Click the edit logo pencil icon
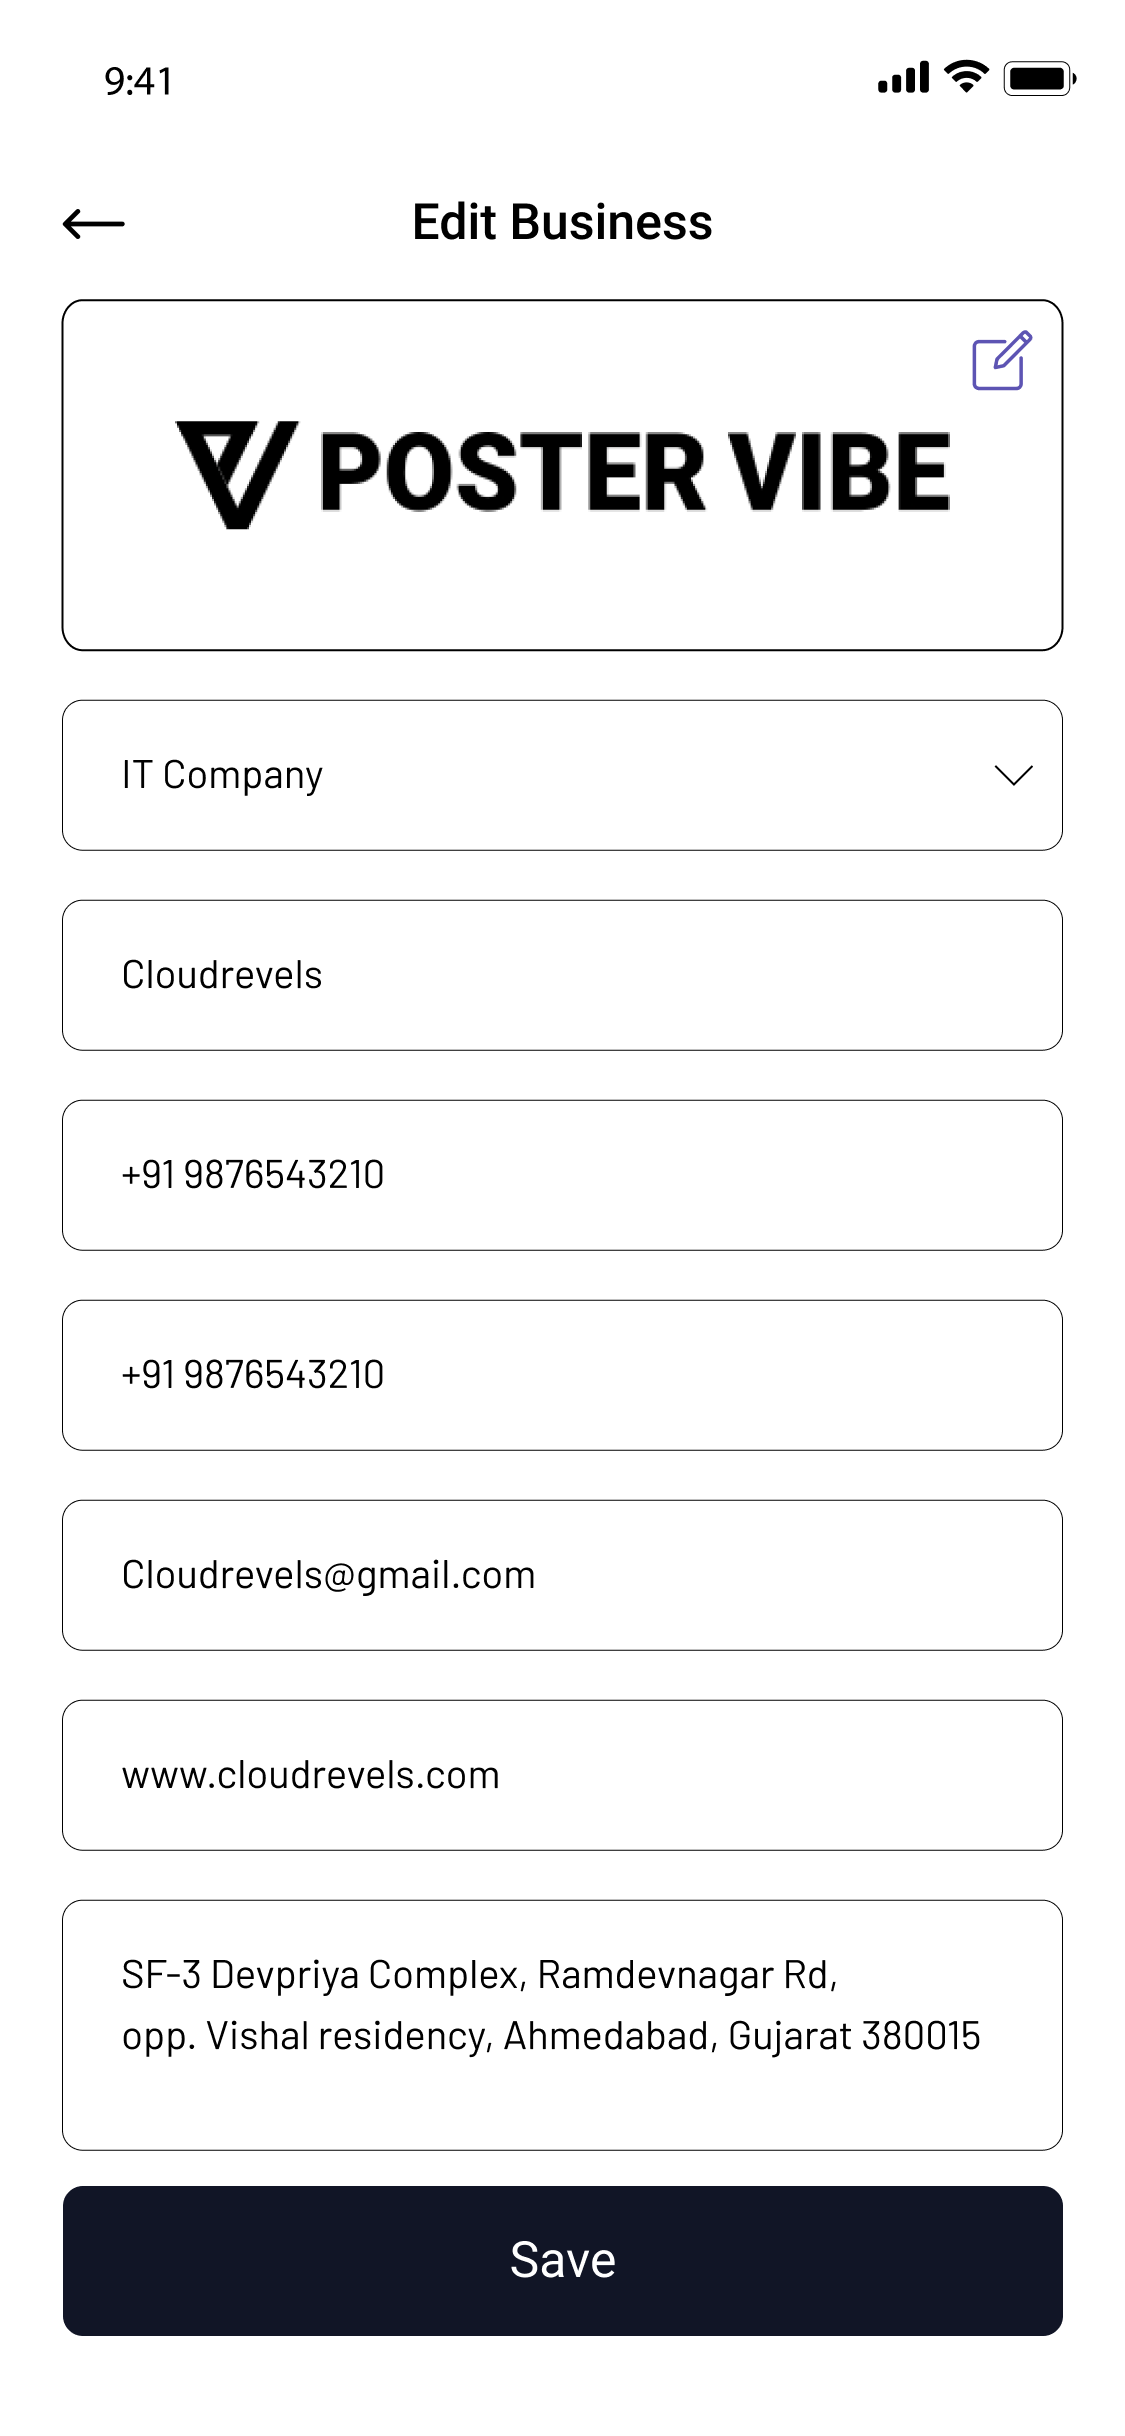The image size is (1125, 2436). 1002,360
